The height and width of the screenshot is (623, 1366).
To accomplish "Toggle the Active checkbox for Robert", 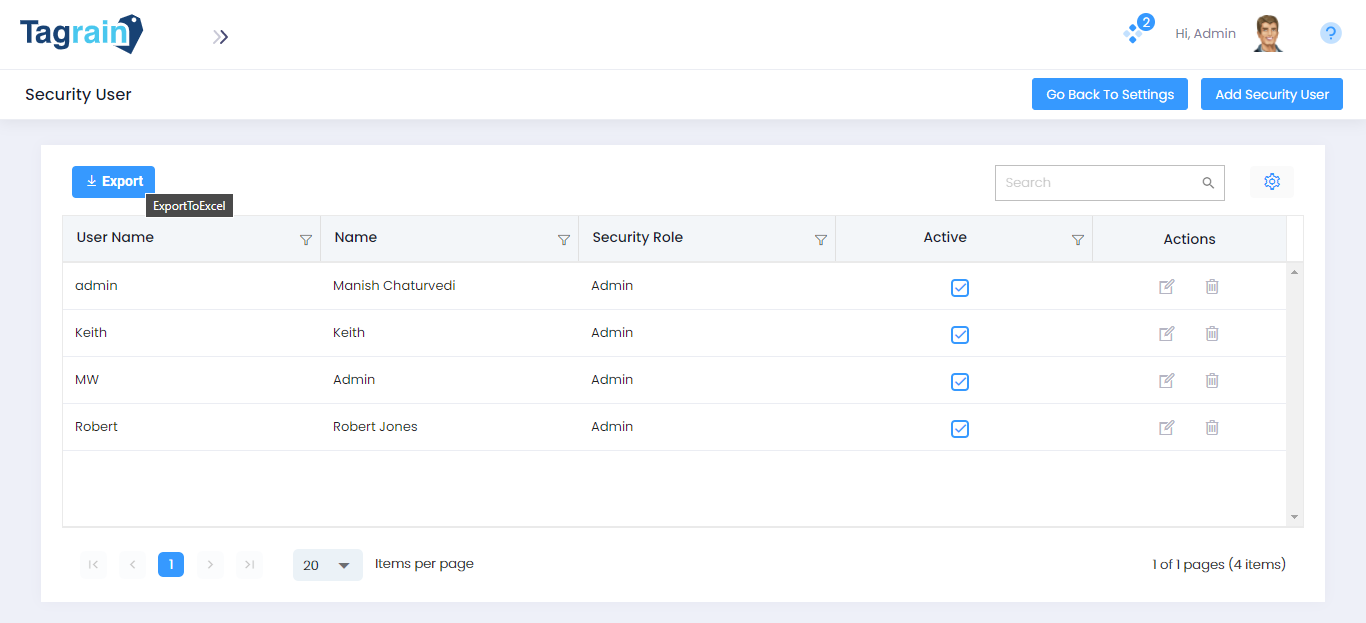I will [x=959, y=429].
